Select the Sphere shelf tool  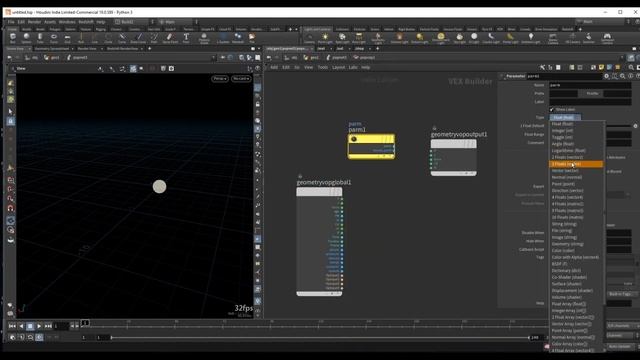[x=26, y=38]
